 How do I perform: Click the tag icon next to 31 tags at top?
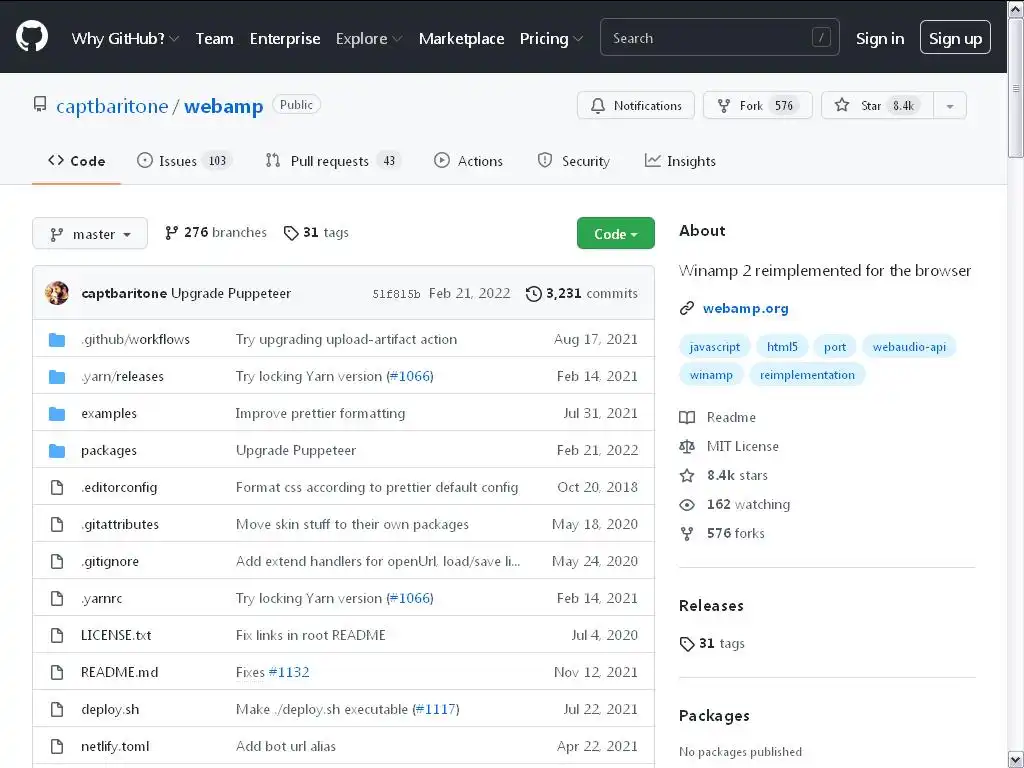tap(291, 233)
